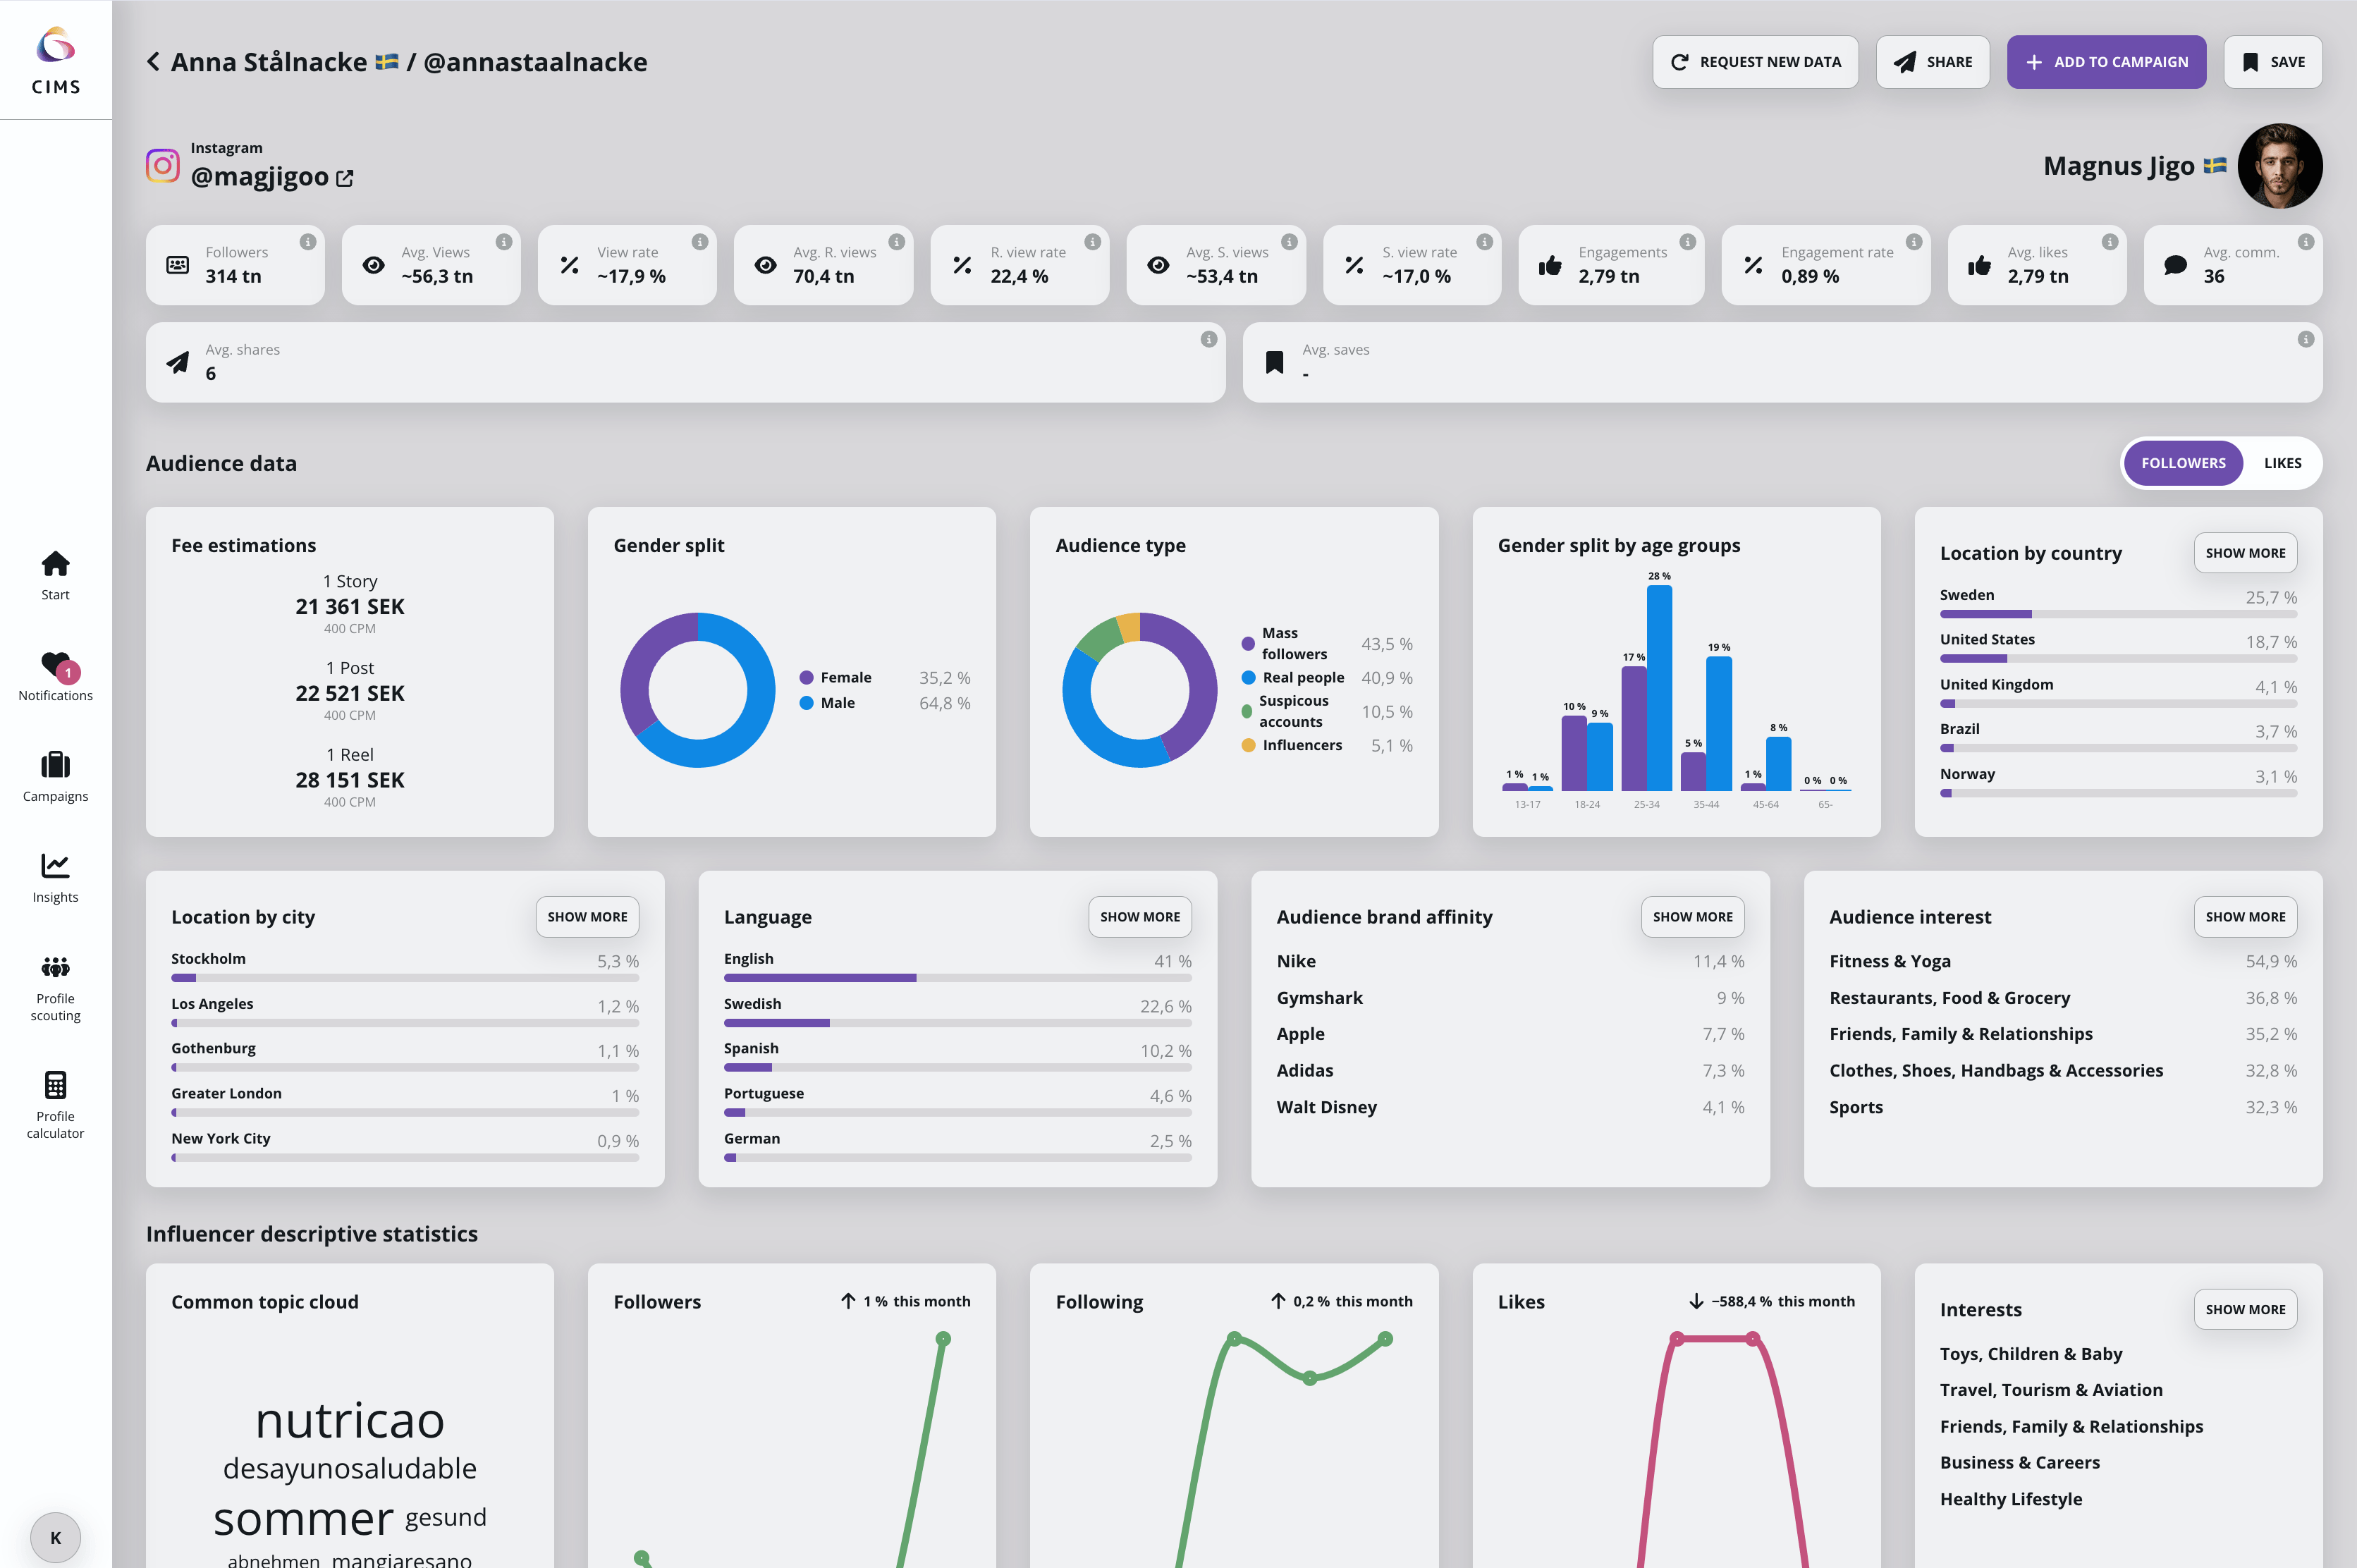
Task: Open Campaigns briefcase icon in sidebar
Action: 55,765
